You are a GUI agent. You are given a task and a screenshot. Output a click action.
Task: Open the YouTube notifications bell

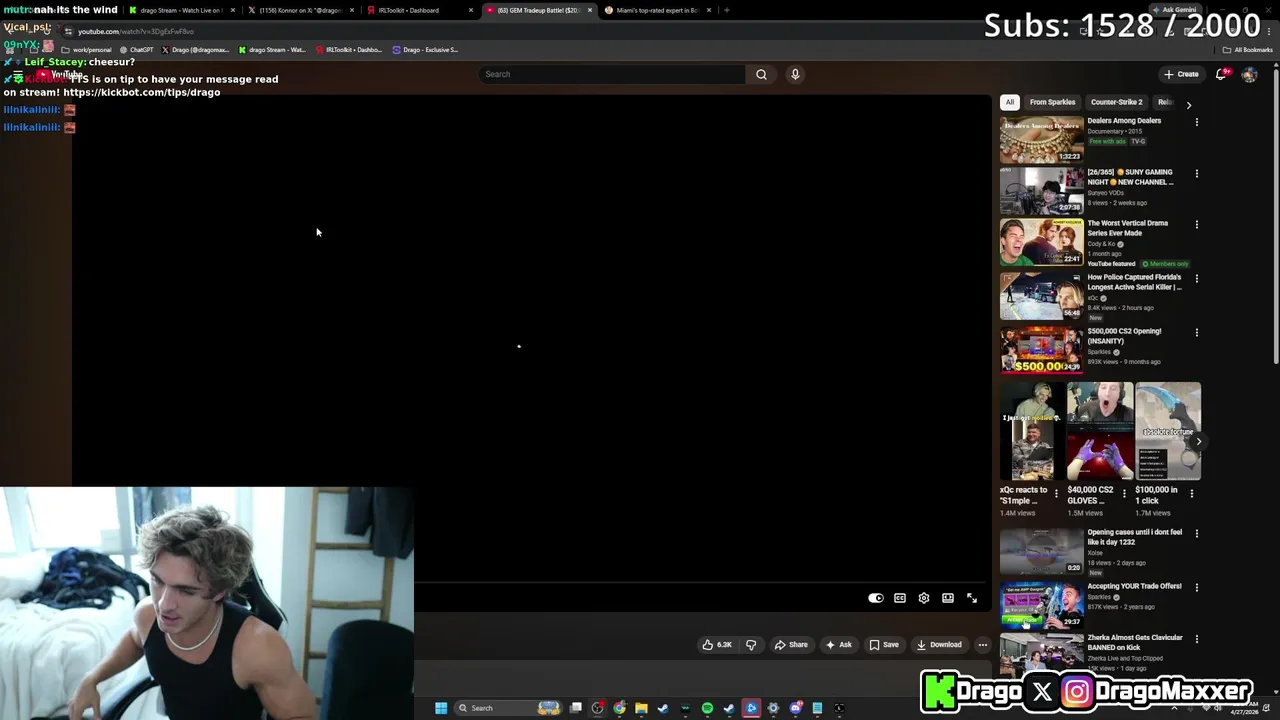pyautogui.click(x=1221, y=74)
